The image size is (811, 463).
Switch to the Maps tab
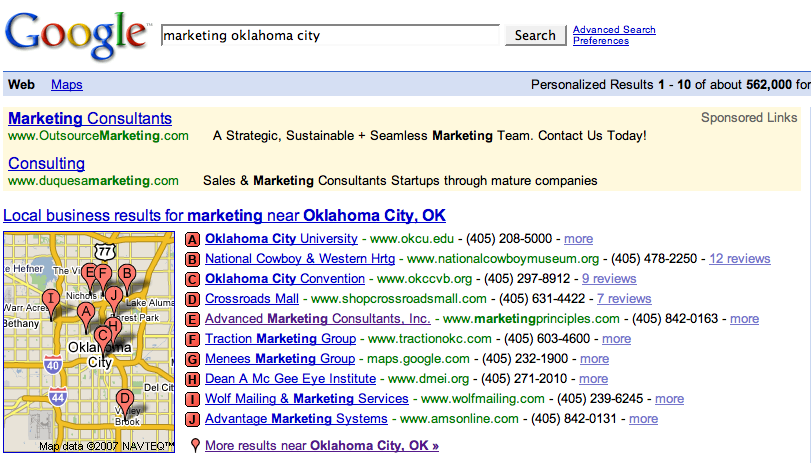click(67, 85)
